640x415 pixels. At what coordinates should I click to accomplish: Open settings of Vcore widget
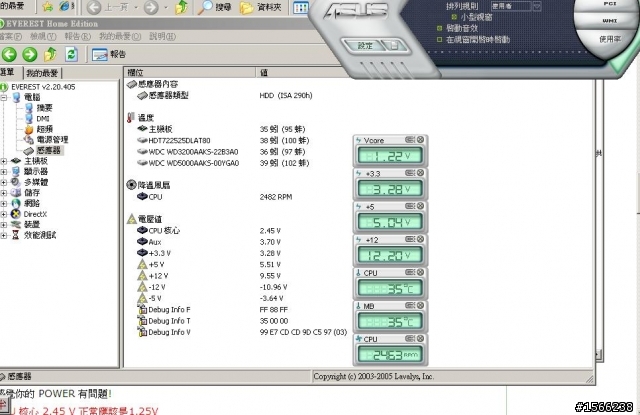click(410, 140)
